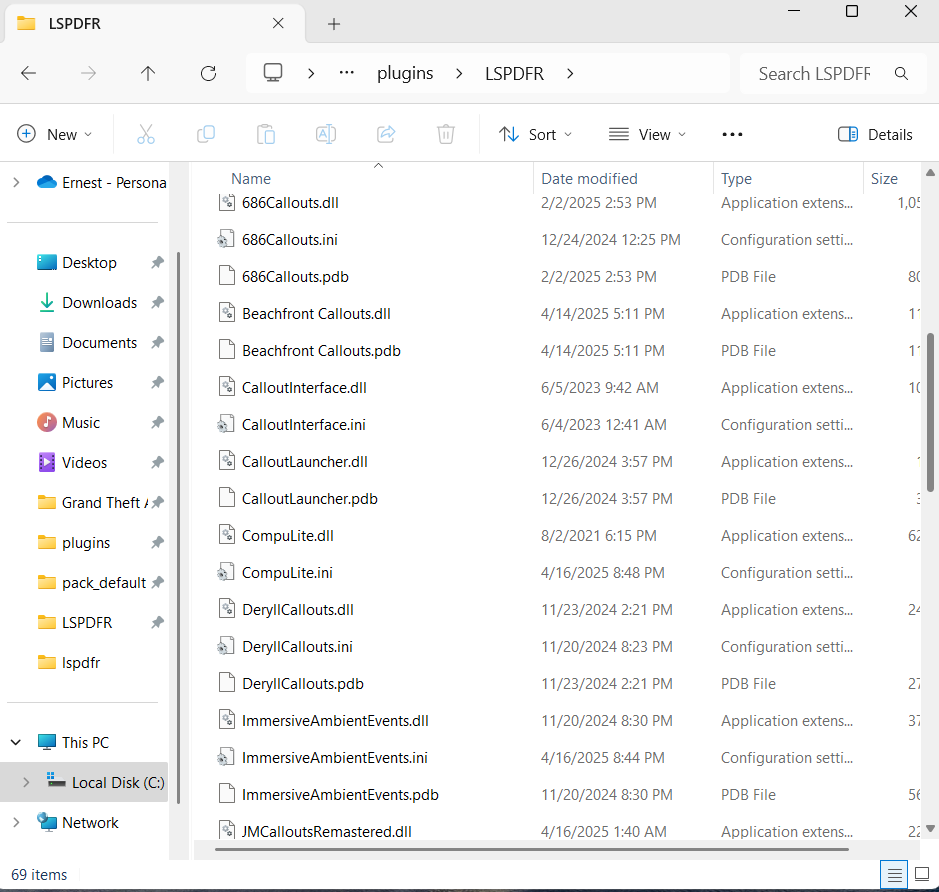
Task: Refresh the current folder view
Action: (x=208, y=73)
